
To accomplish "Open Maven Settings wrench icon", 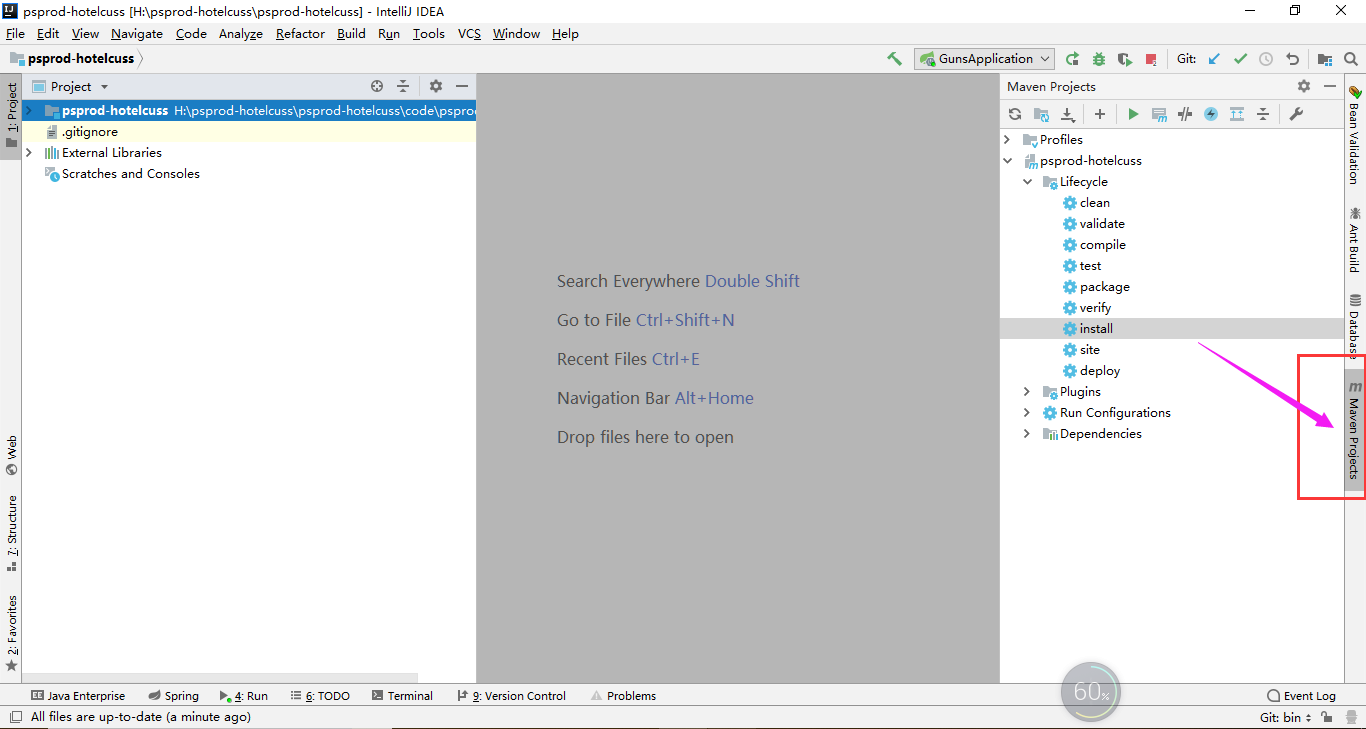I will [x=1296, y=114].
